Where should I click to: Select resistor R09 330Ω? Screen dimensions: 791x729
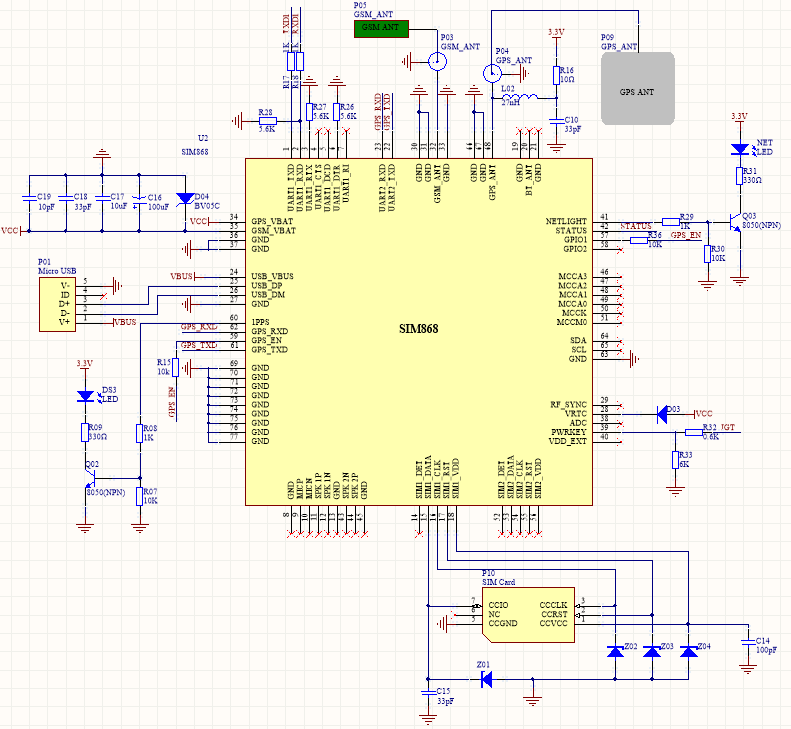point(85,432)
